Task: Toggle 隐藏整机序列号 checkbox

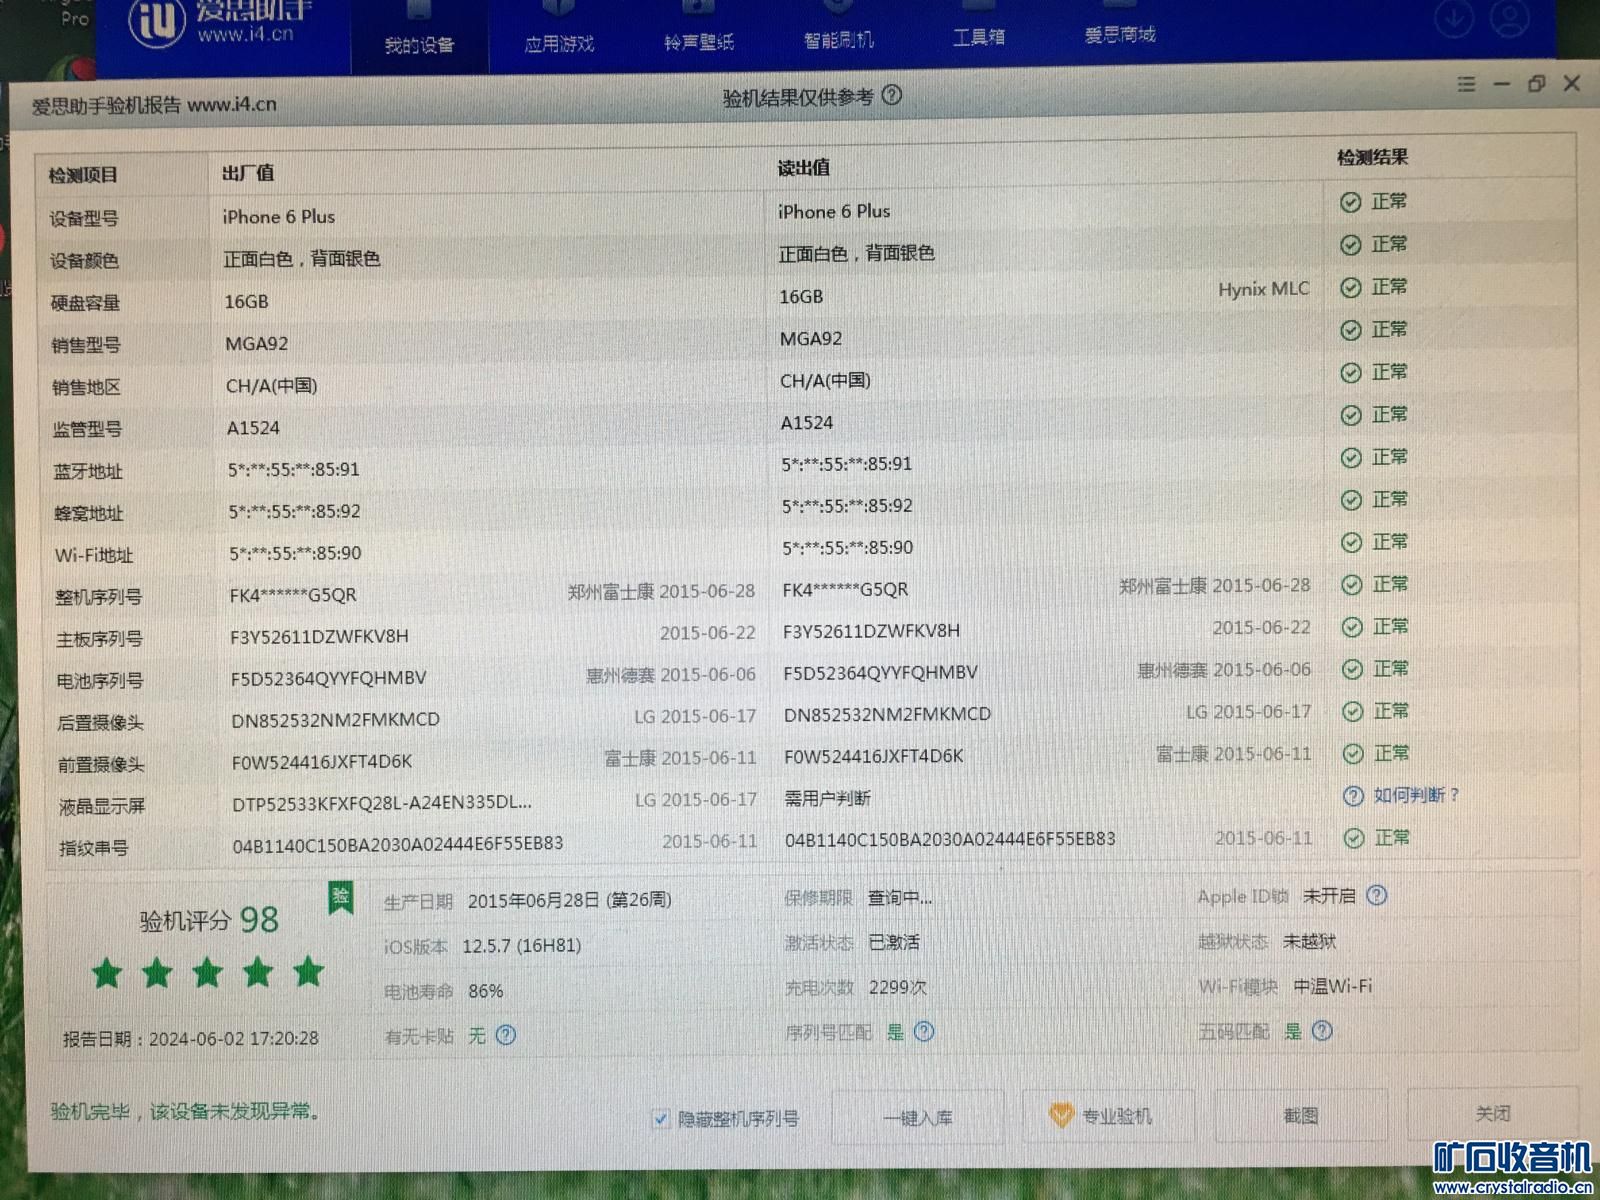Action: [660, 1118]
